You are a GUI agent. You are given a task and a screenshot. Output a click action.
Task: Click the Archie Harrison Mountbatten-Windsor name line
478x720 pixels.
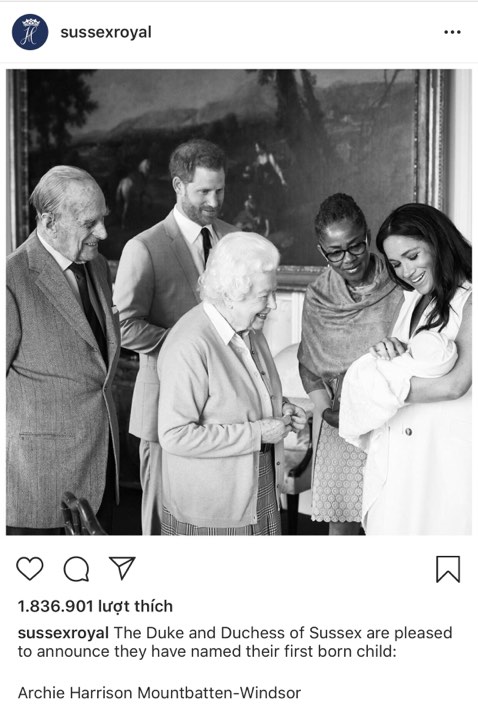[159, 692]
